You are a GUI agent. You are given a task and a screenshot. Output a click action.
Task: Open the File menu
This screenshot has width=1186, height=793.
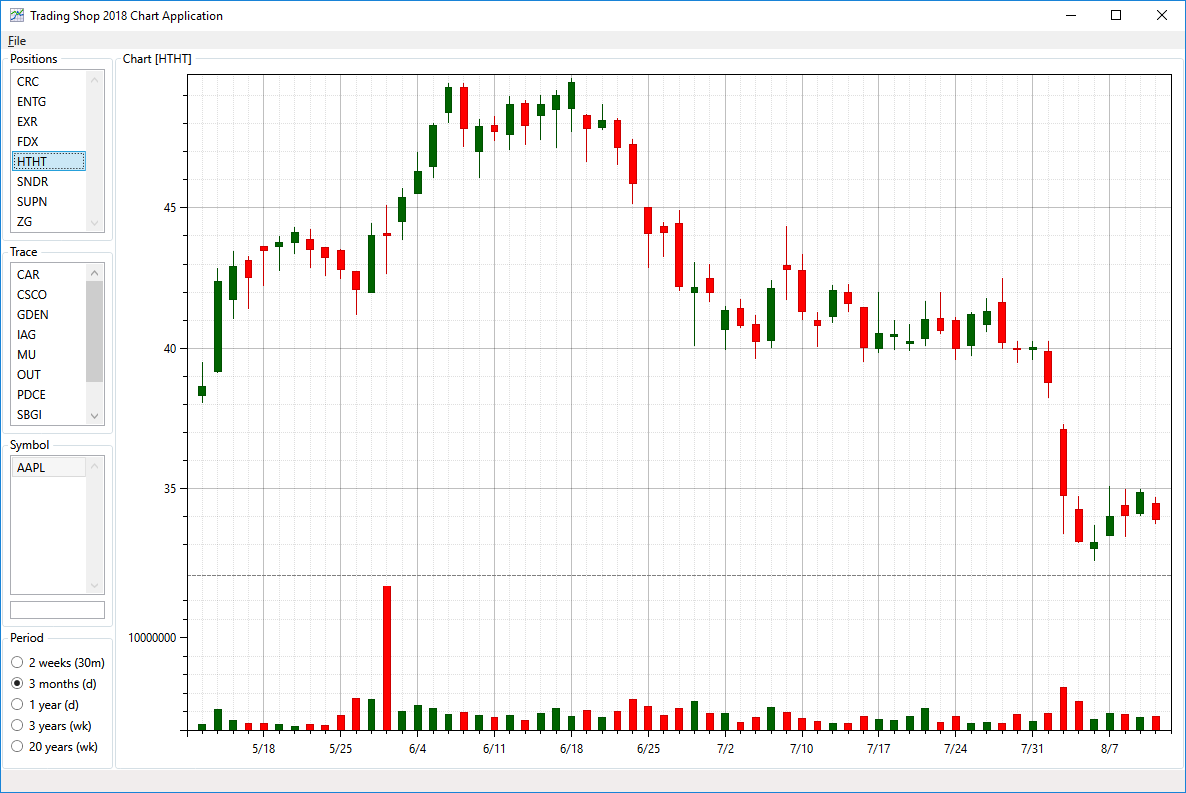click(17, 41)
